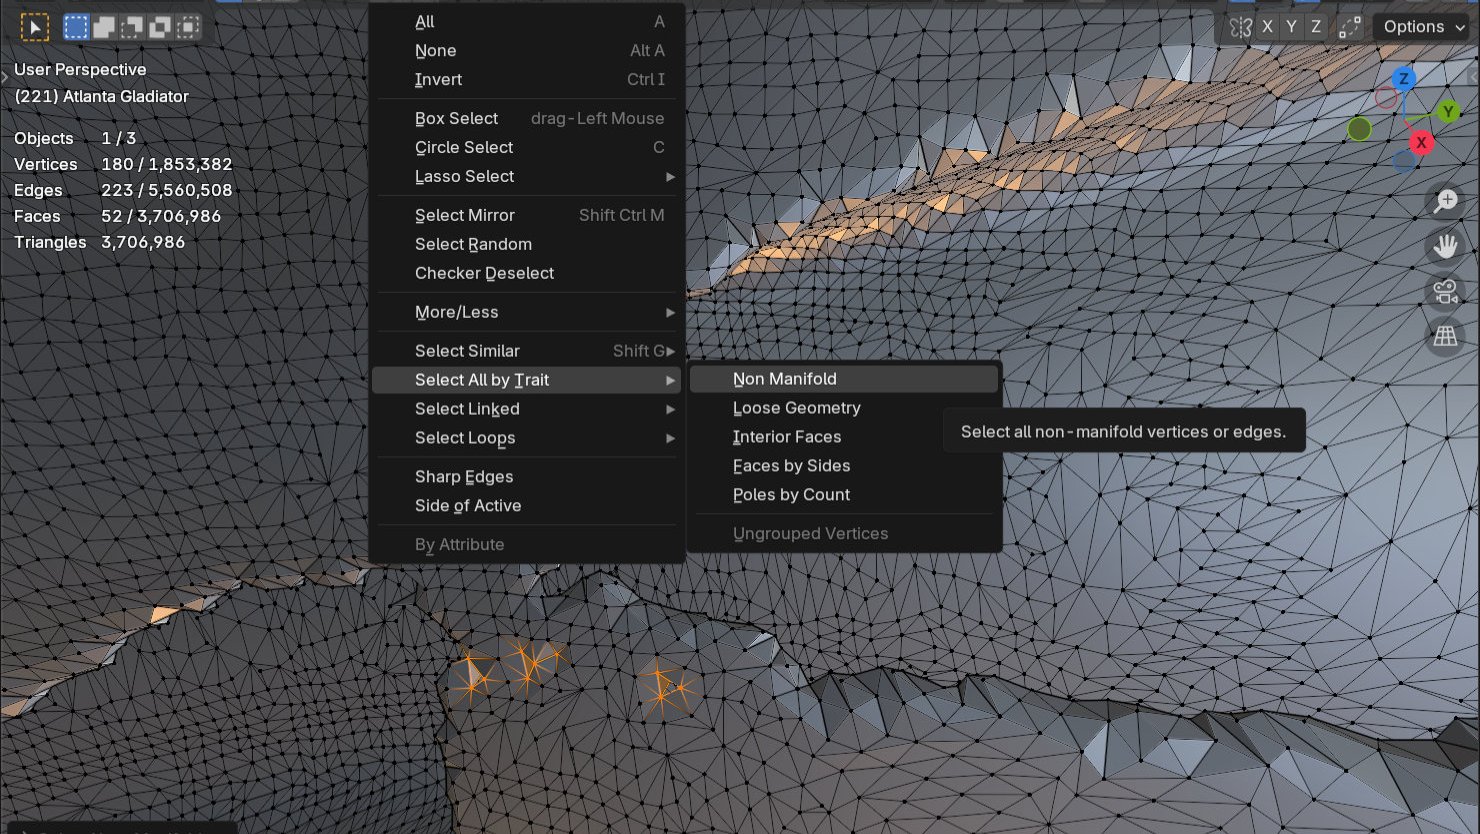The width and height of the screenshot is (1480, 834).
Task: Click Select Random in the menu
Action: (x=473, y=244)
